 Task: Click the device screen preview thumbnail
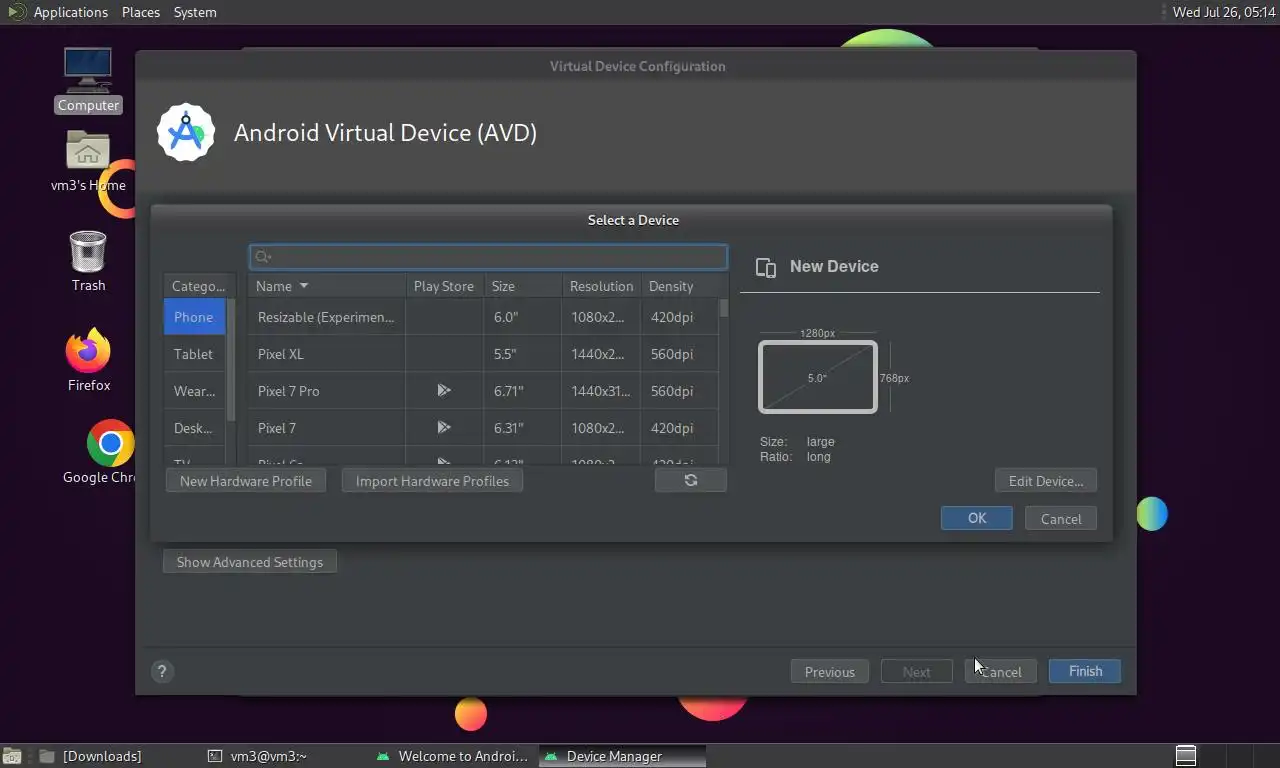click(x=818, y=377)
